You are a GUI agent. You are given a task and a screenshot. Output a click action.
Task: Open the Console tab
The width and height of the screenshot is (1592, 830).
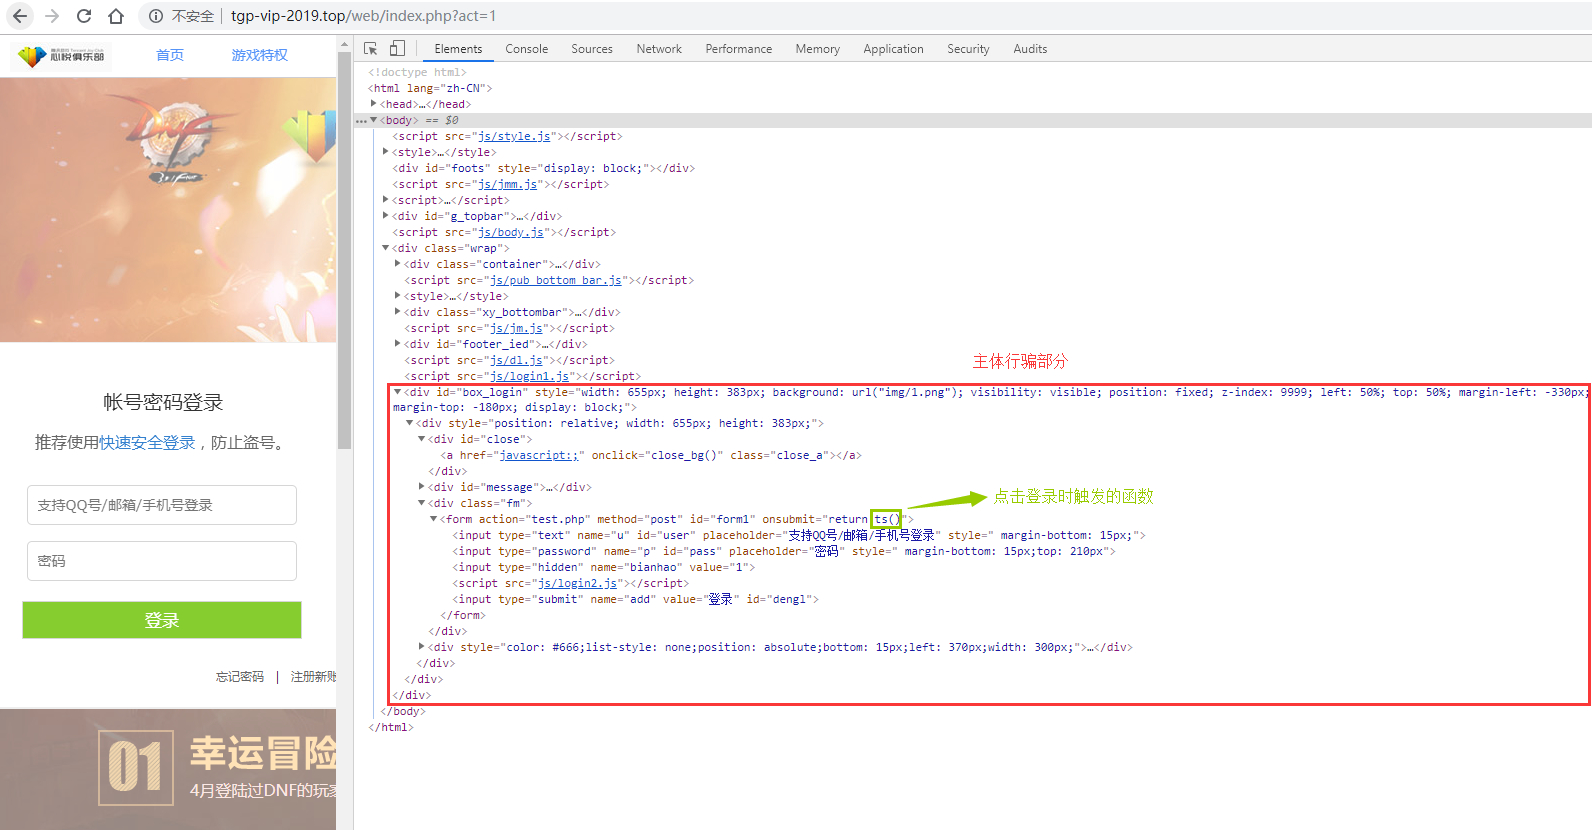click(x=526, y=49)
